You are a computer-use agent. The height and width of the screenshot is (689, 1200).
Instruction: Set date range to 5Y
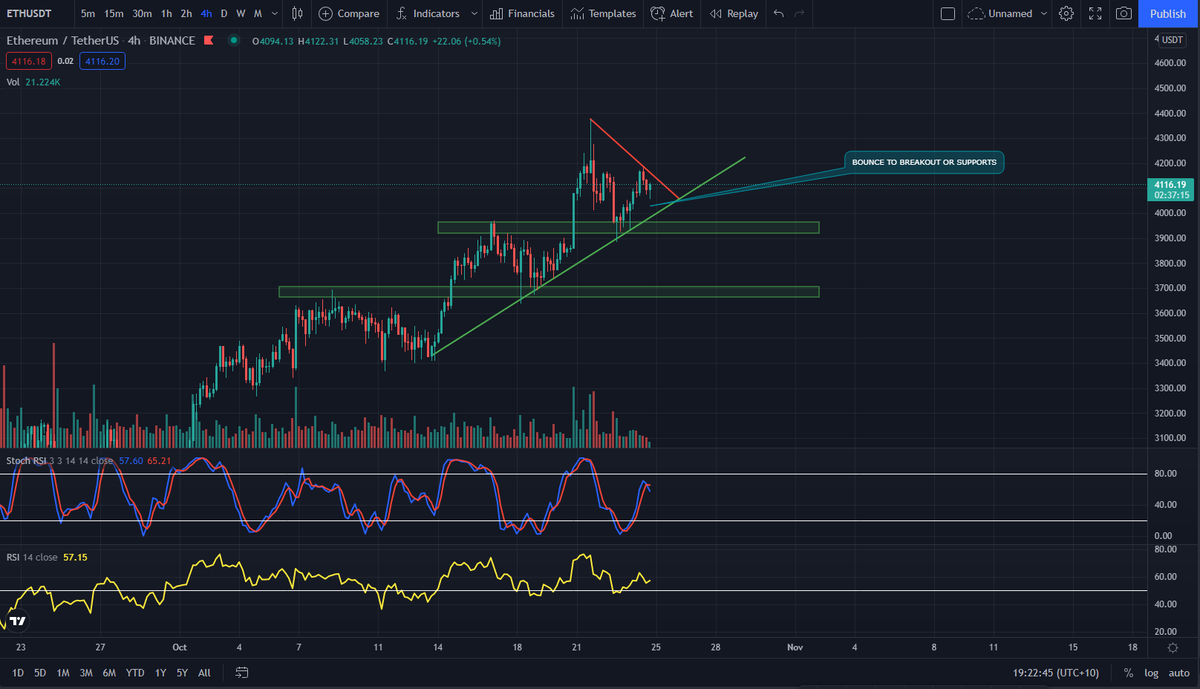tap(182, 673)
